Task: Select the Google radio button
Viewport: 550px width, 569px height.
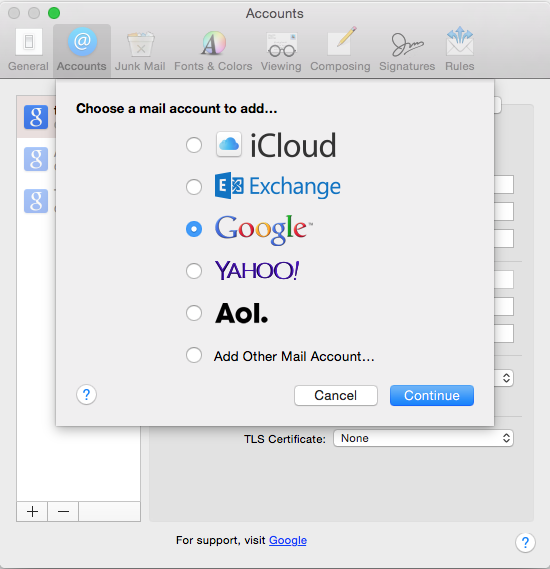Action: pyautogui.click(x=194, y=229)
